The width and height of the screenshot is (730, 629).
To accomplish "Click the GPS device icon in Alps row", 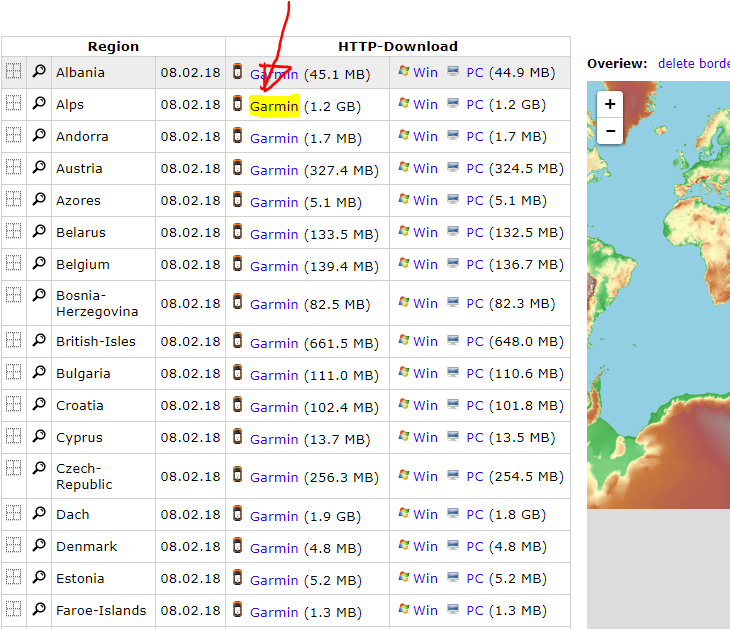I will coord(237,103).
